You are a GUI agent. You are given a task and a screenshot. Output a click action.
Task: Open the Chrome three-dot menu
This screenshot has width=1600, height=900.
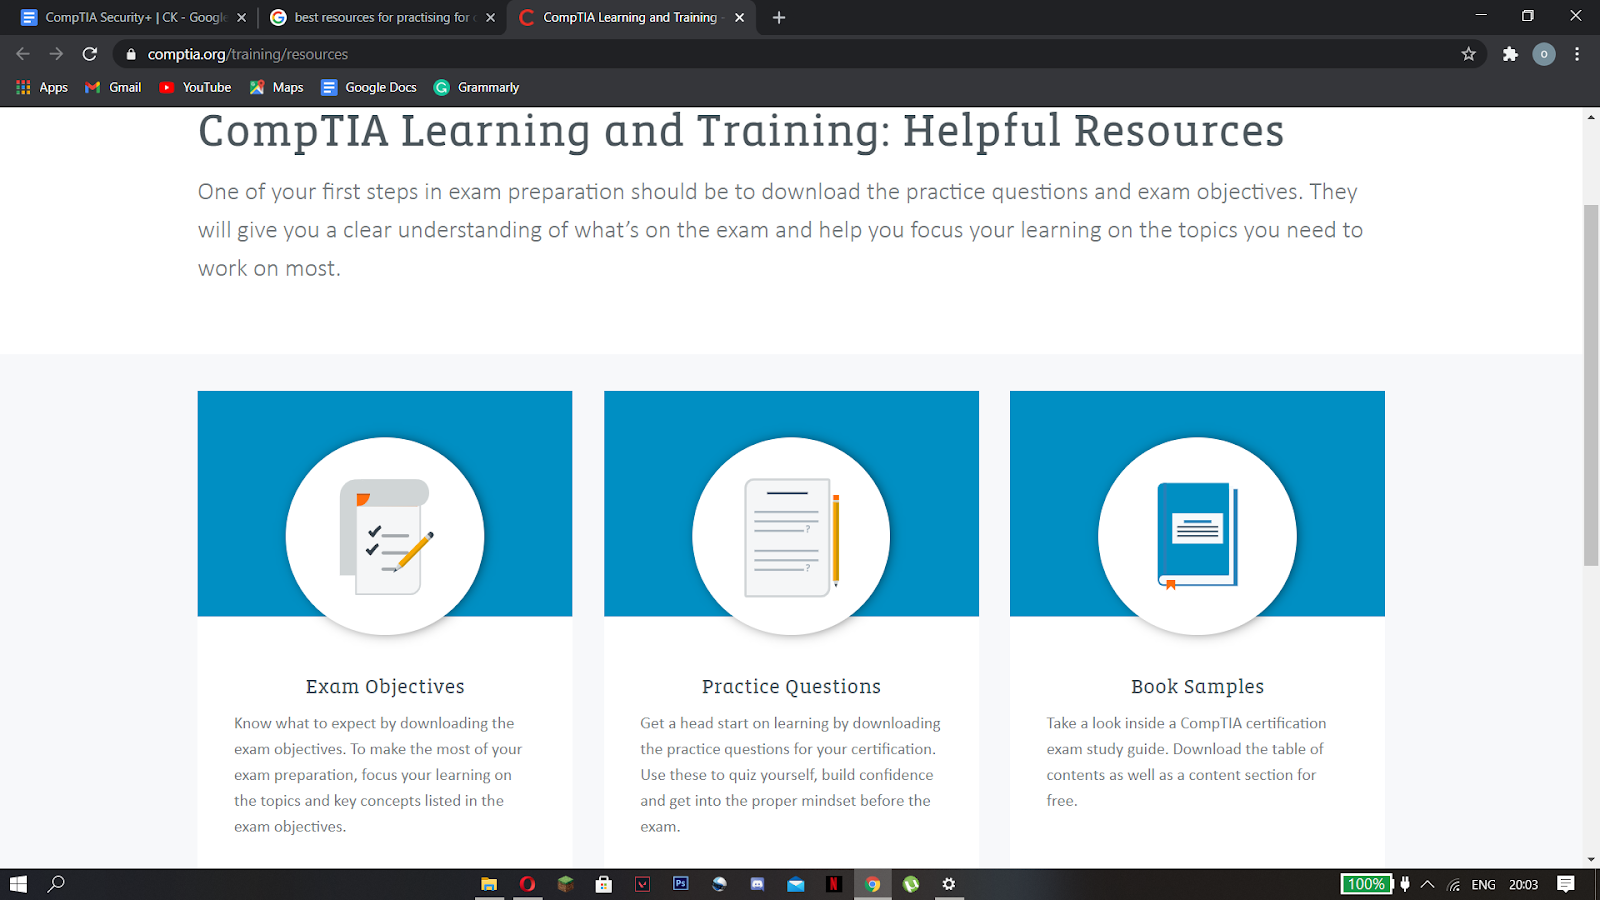[1577, 54]
